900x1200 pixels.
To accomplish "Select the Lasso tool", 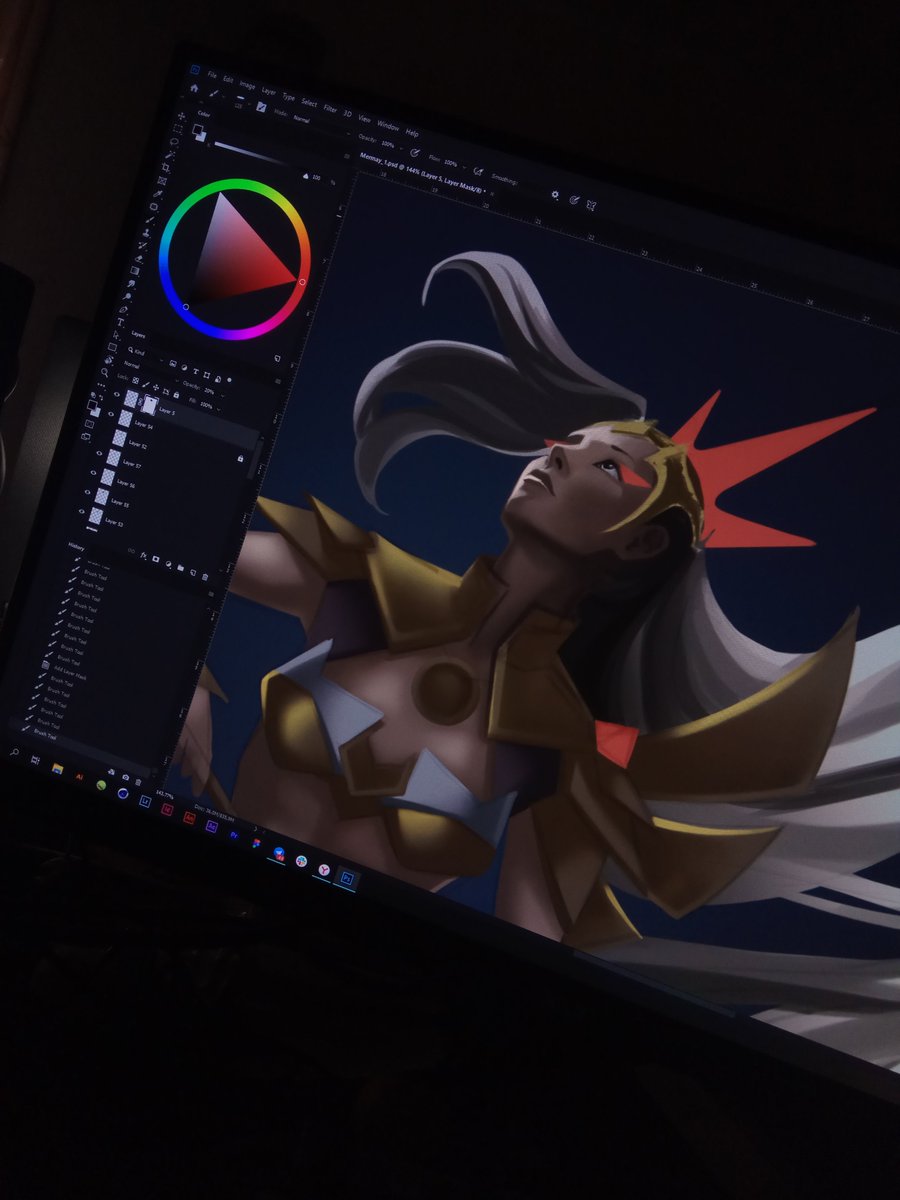I will point(174,142).
